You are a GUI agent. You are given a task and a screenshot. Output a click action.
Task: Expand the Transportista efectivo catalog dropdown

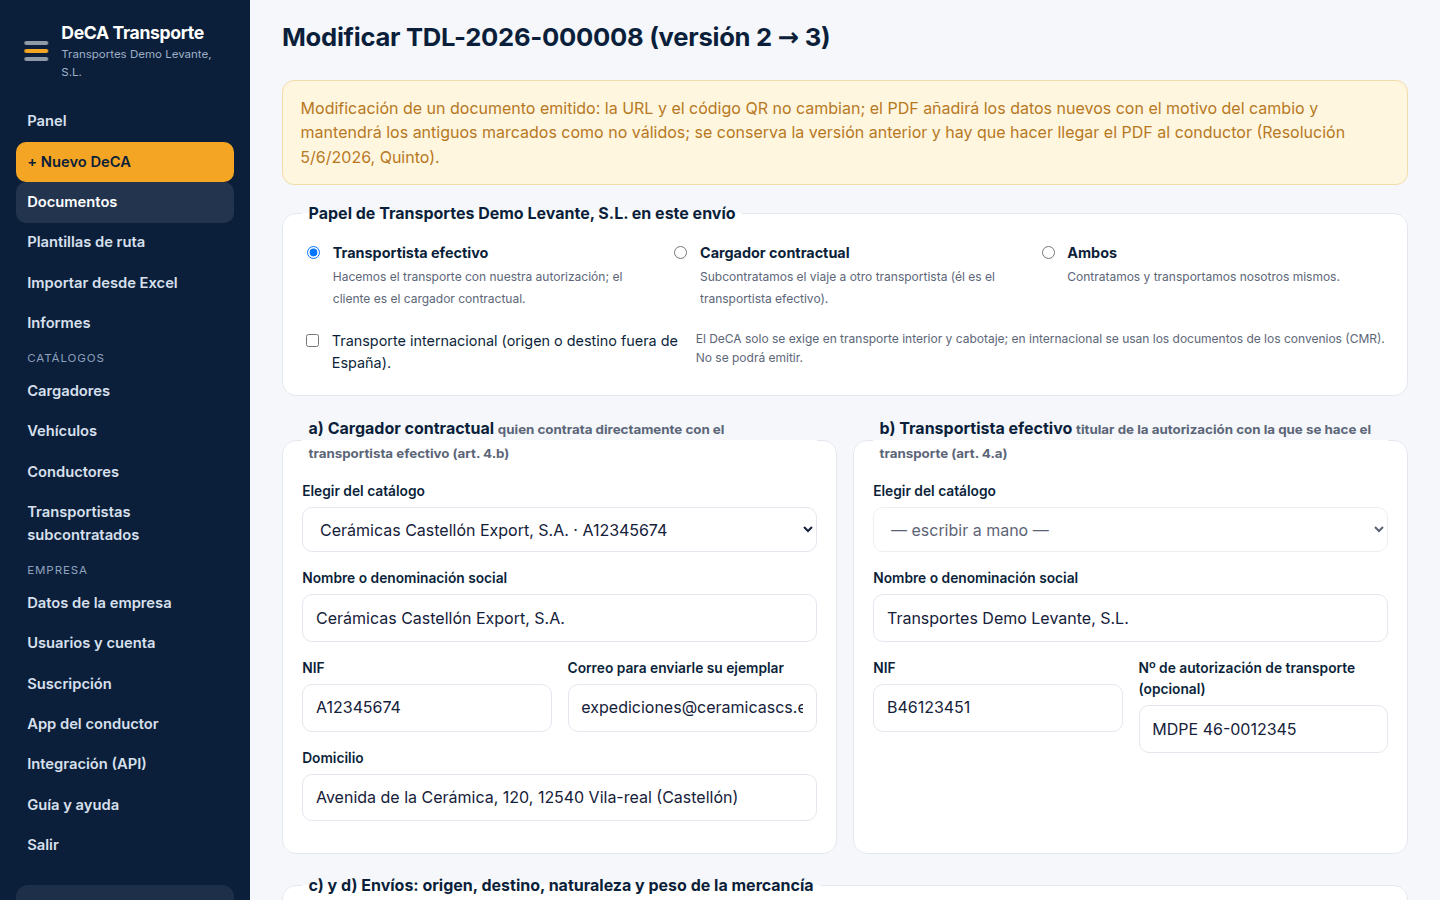pos(1130,530)
